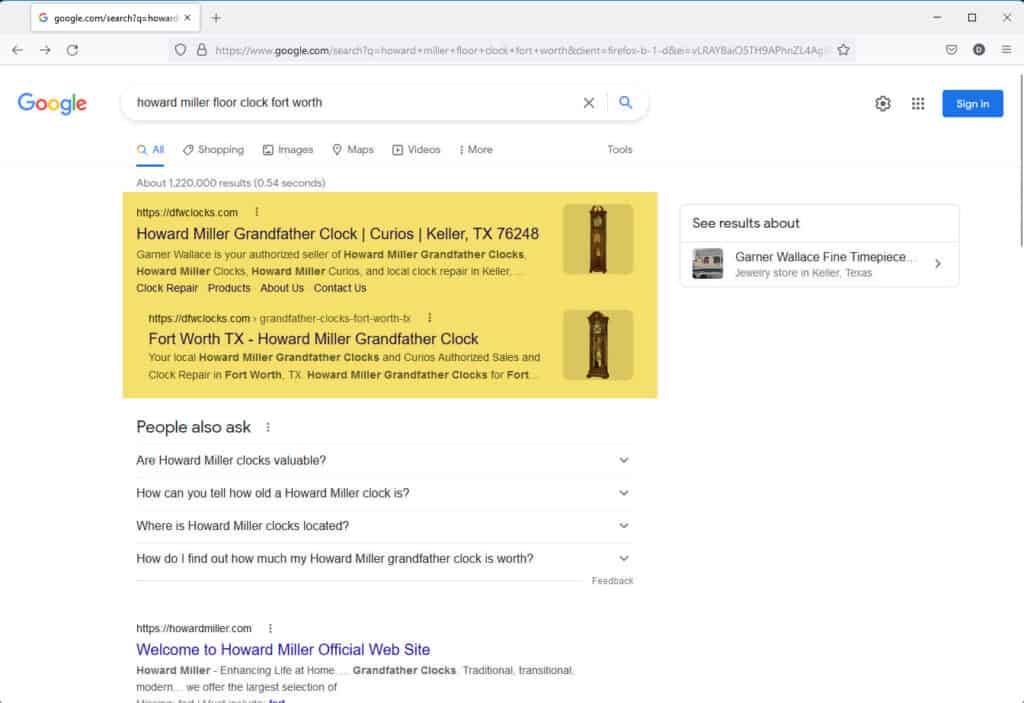Click the magnifier search button
Viewport: 1024px width, 703px height.
click(x=625, y=103)
